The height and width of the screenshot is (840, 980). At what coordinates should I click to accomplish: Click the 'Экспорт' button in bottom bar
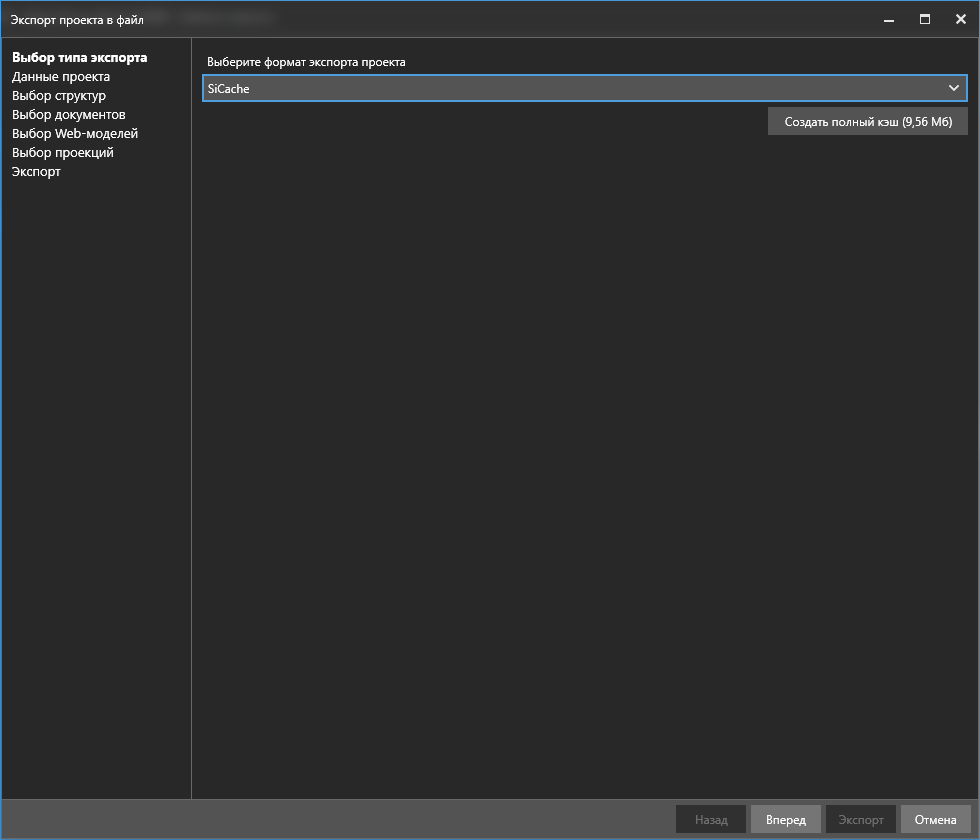click(860, 820)
